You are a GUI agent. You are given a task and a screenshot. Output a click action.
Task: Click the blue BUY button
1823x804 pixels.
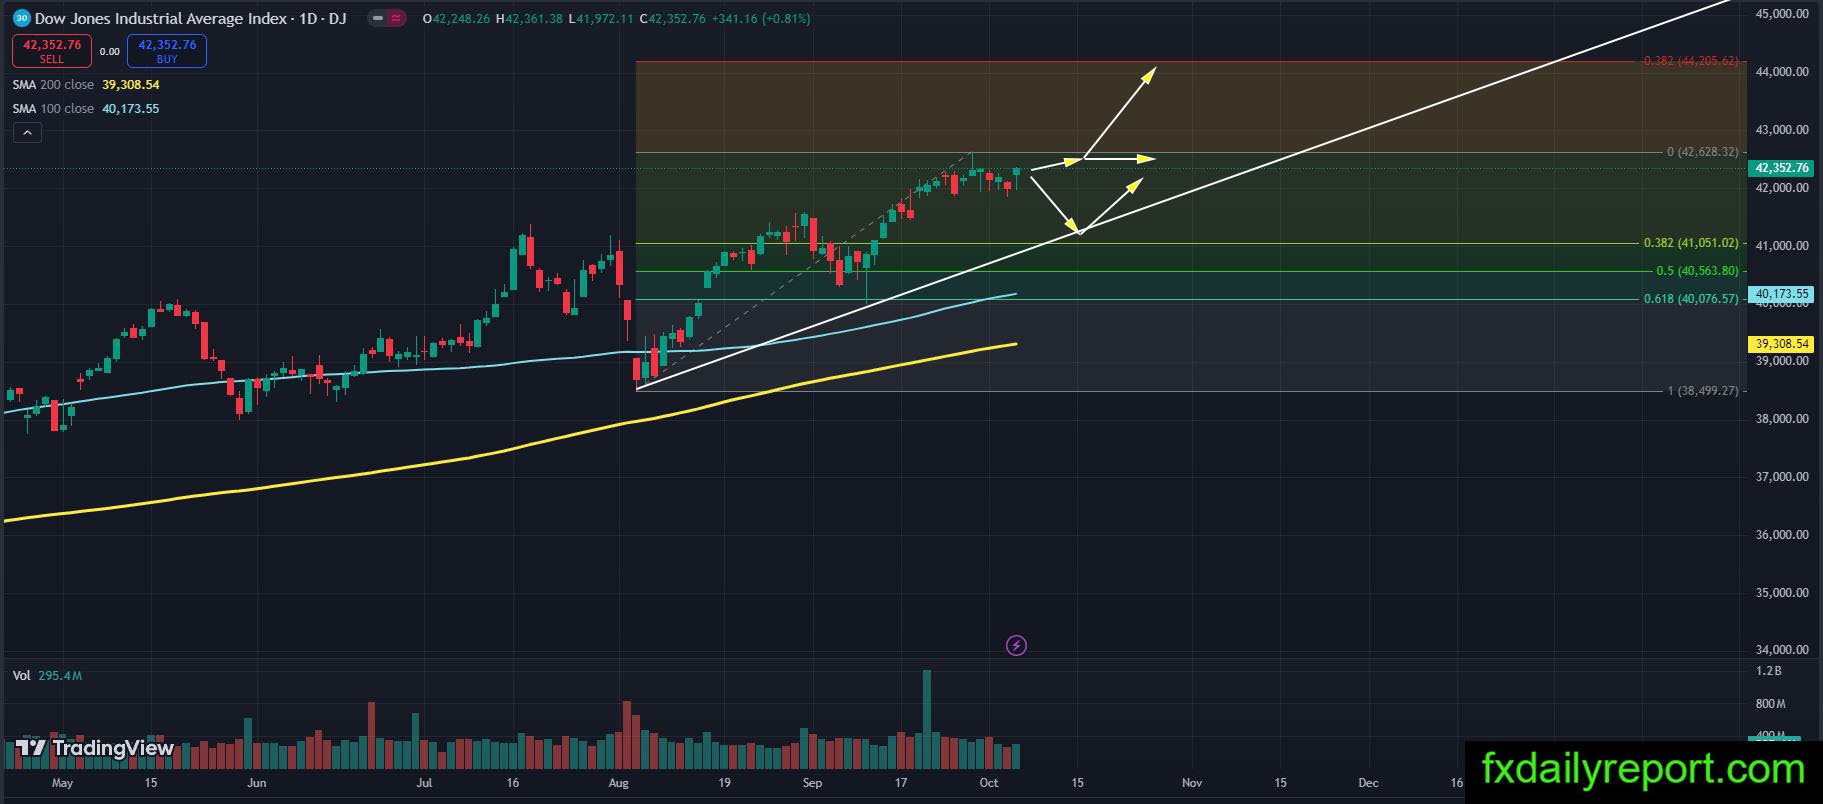(167, 51)
